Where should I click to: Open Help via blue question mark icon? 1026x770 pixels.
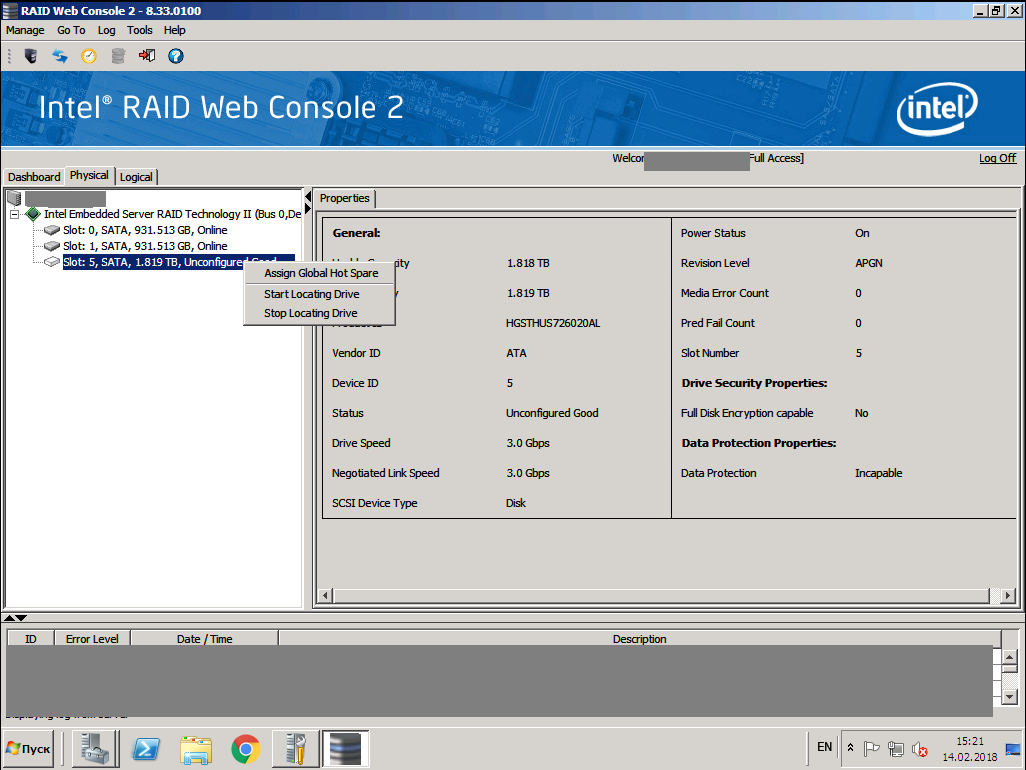pyautogui.click(x=175, y=56)
